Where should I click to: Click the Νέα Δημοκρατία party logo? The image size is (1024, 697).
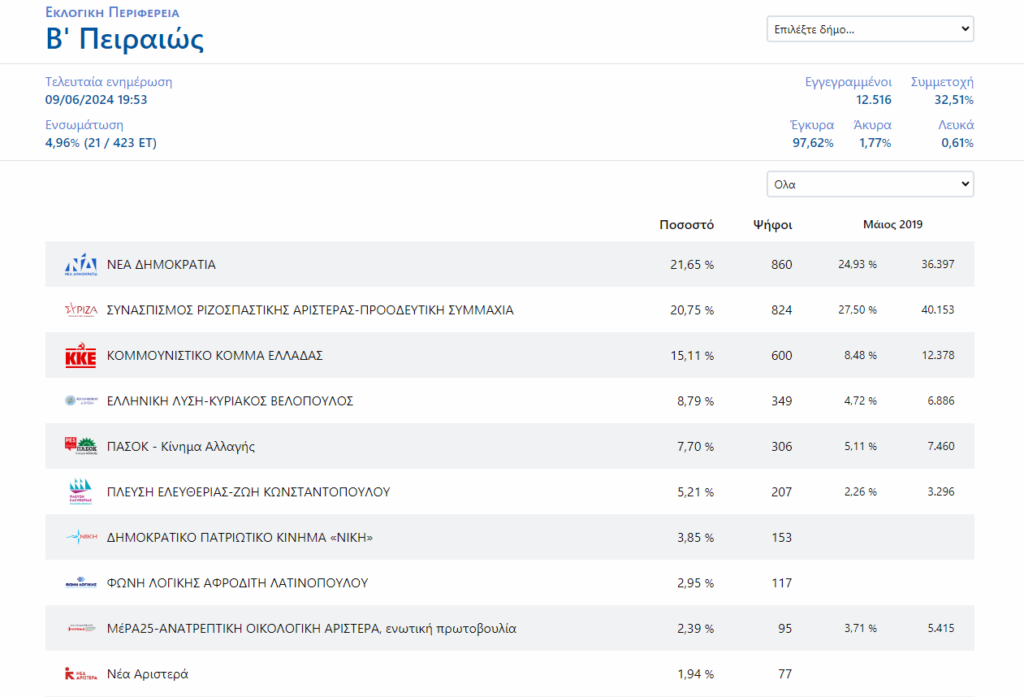coord(81,265)
